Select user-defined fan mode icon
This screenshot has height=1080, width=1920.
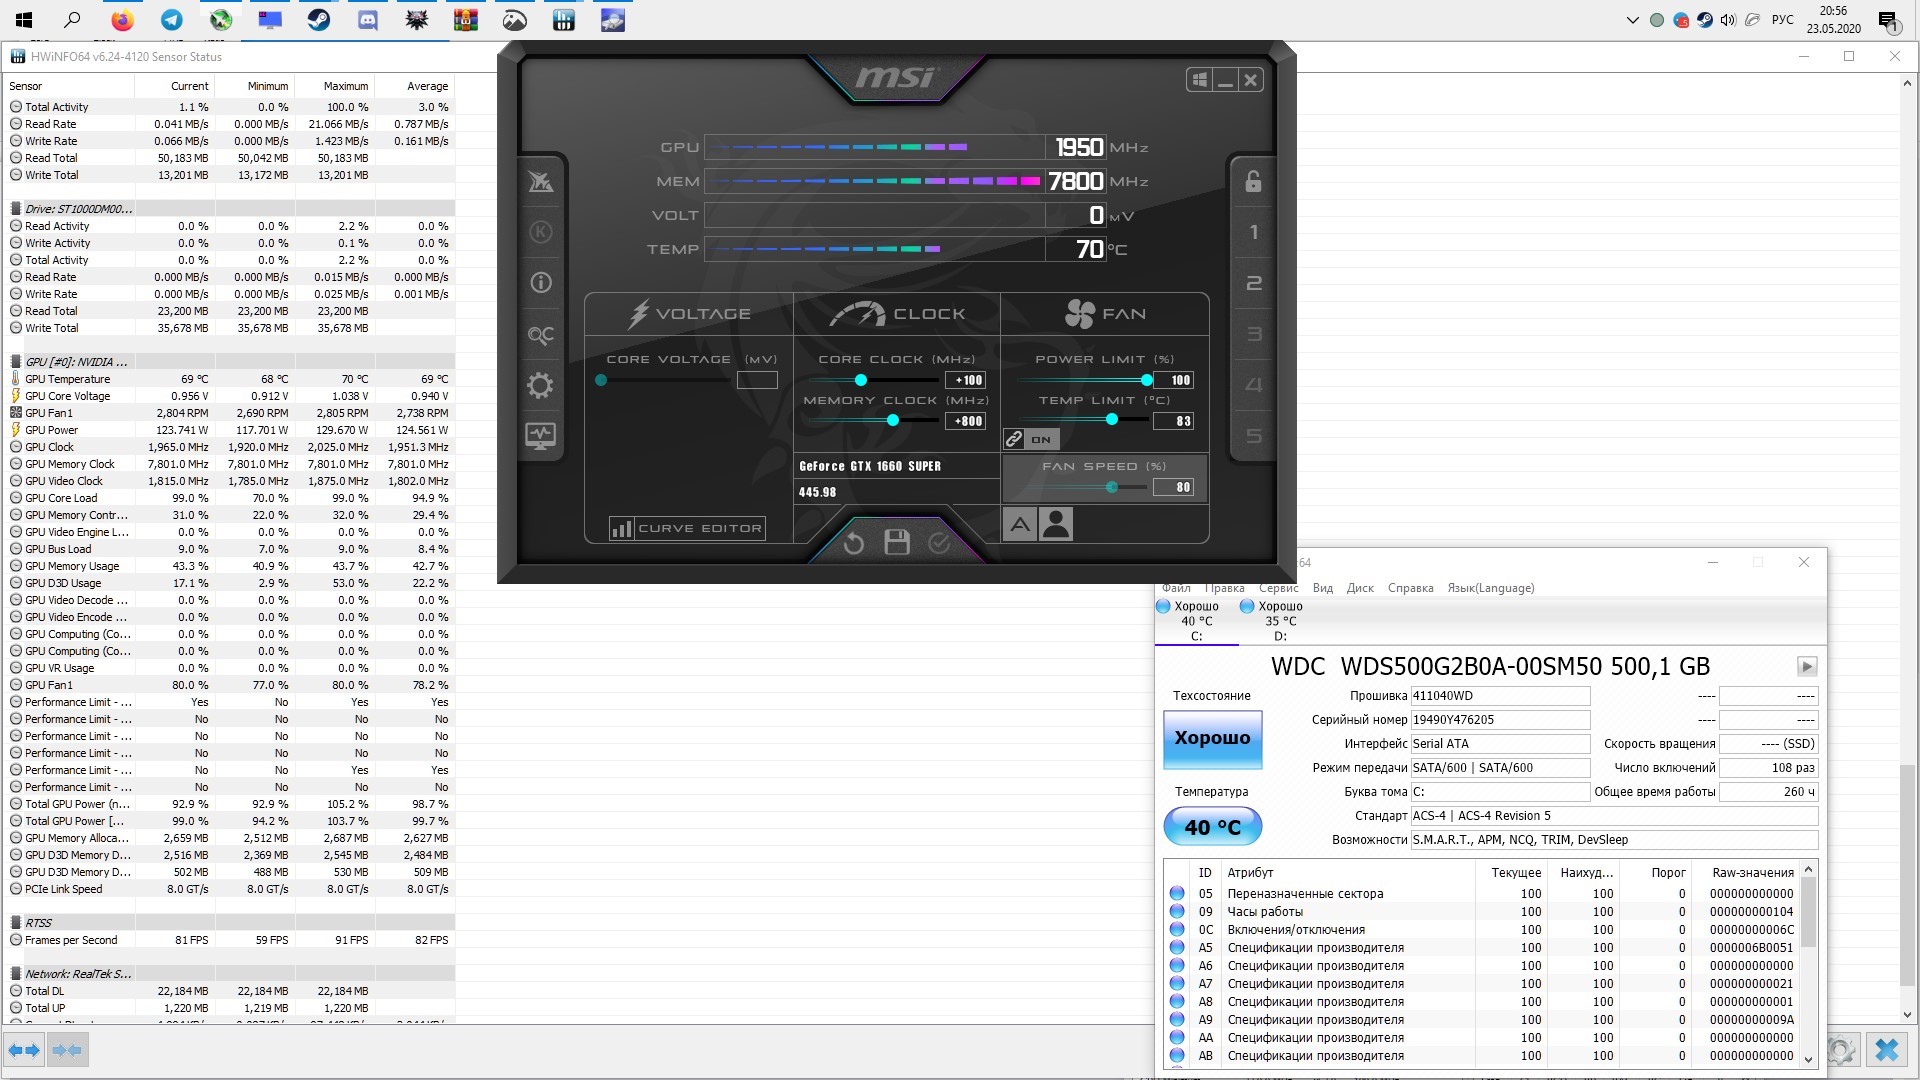coord(1056,524)
